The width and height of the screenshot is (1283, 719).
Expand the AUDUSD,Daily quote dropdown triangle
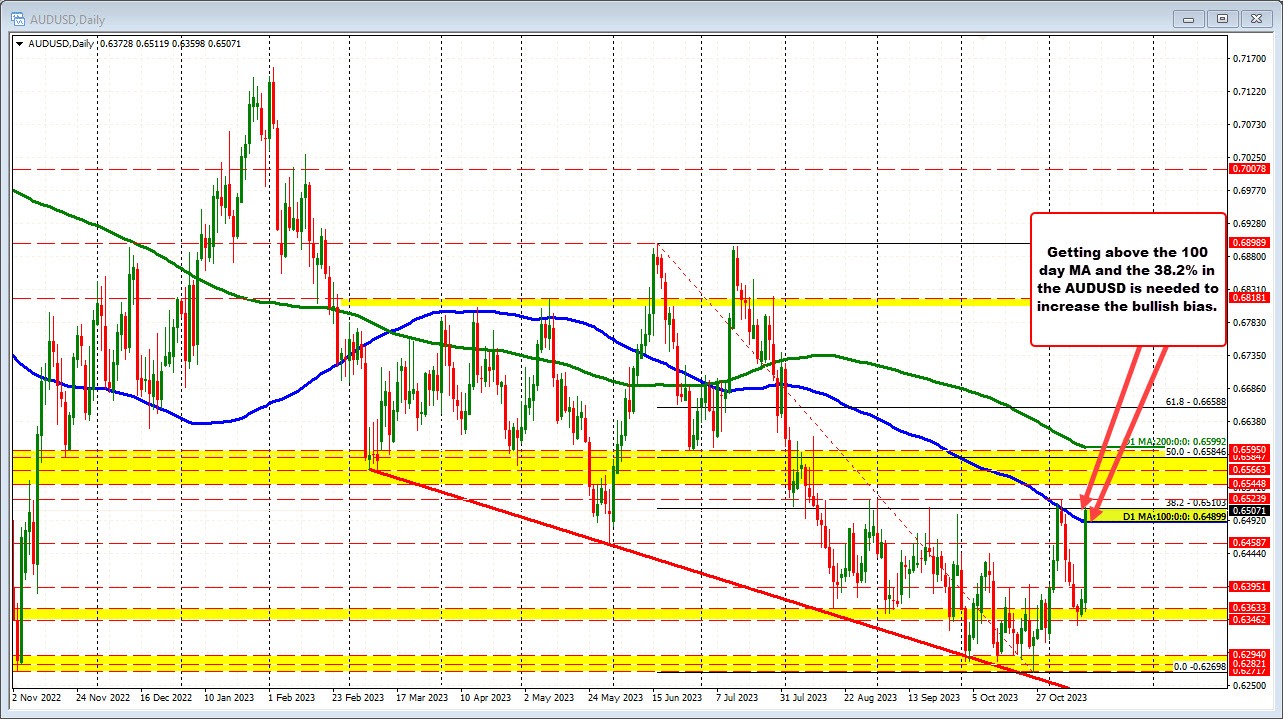pyautogui.click(x=18, y=43)
